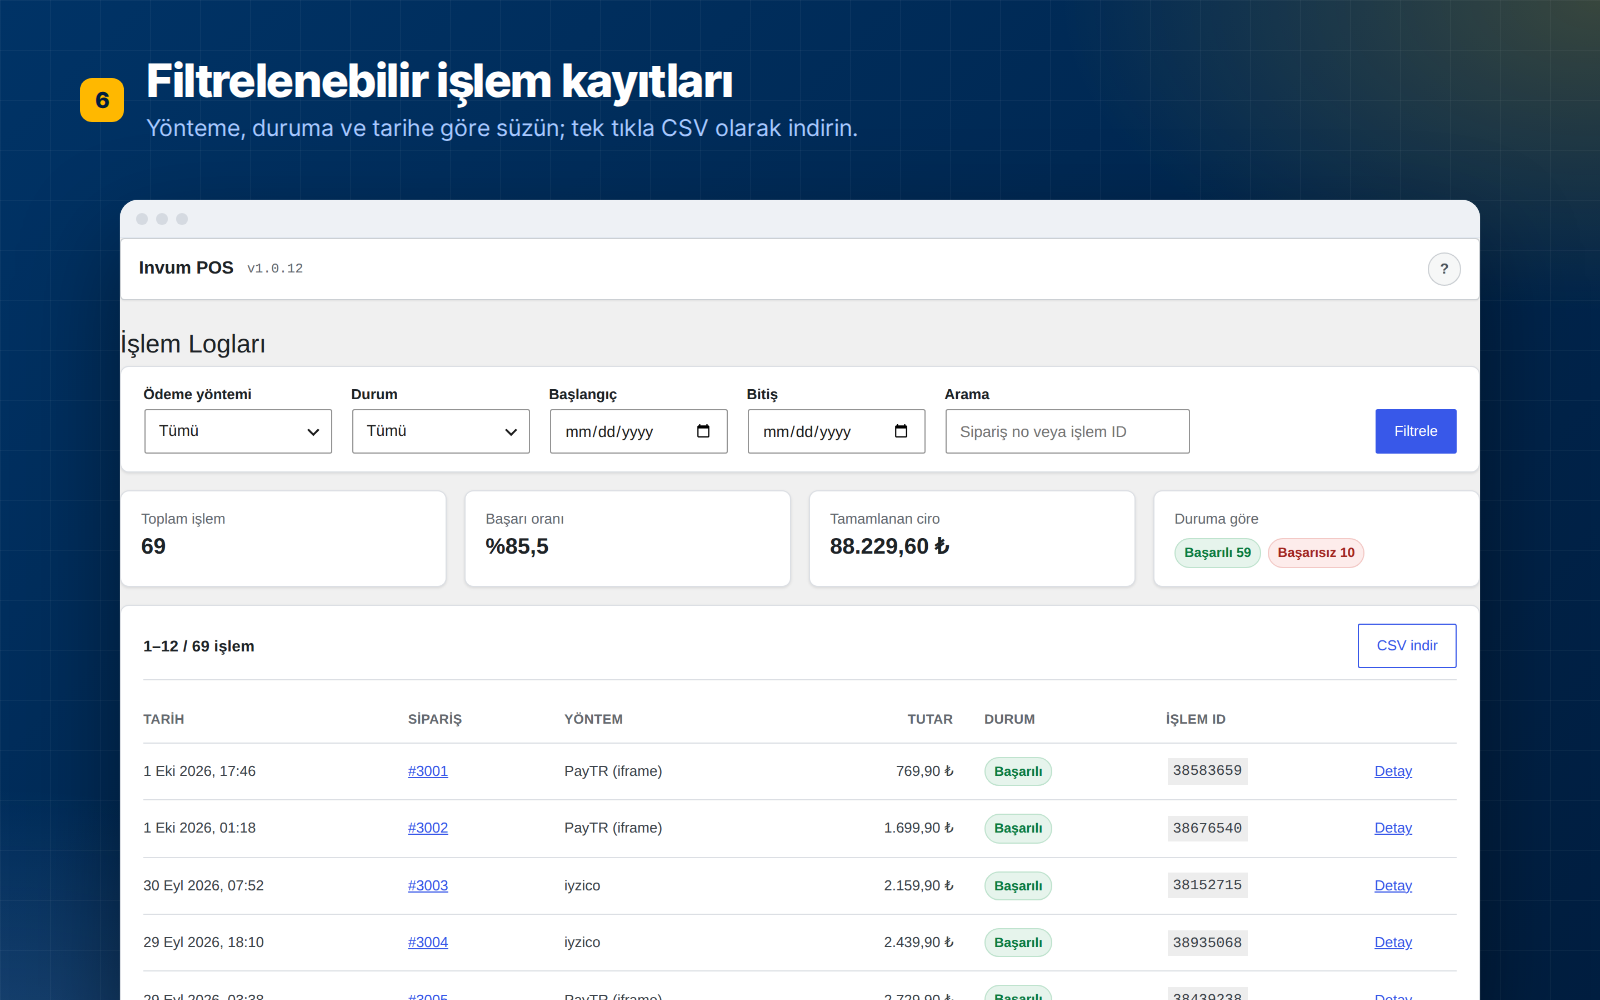Focus the Bitiş date field

click(836, 431)
